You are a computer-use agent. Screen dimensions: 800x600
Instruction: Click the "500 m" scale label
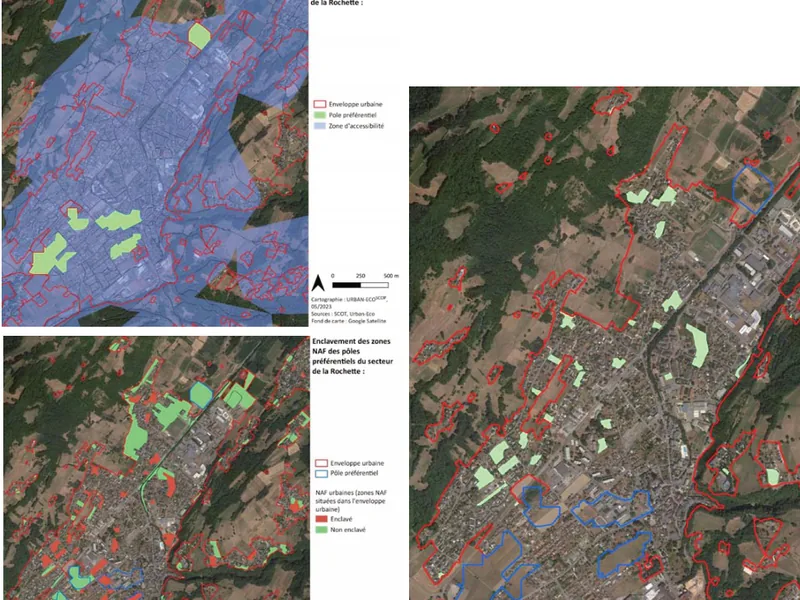[x=391, y=276]
